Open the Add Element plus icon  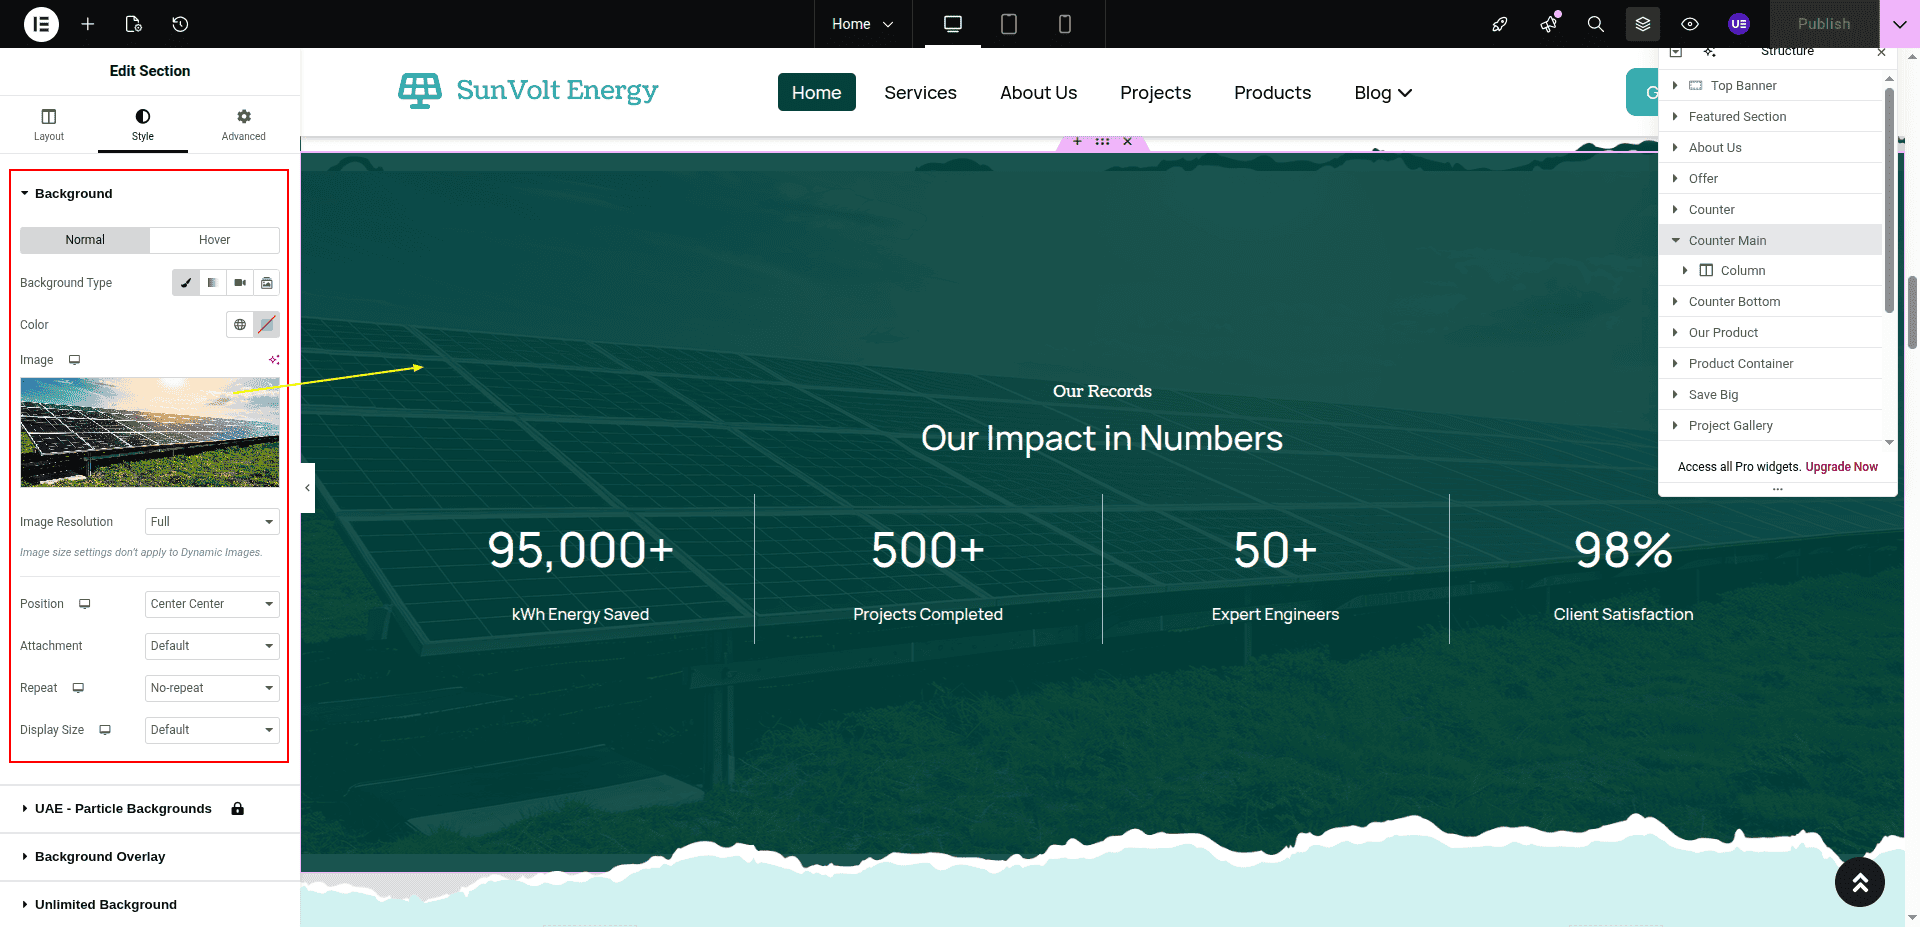click(88, 24)
